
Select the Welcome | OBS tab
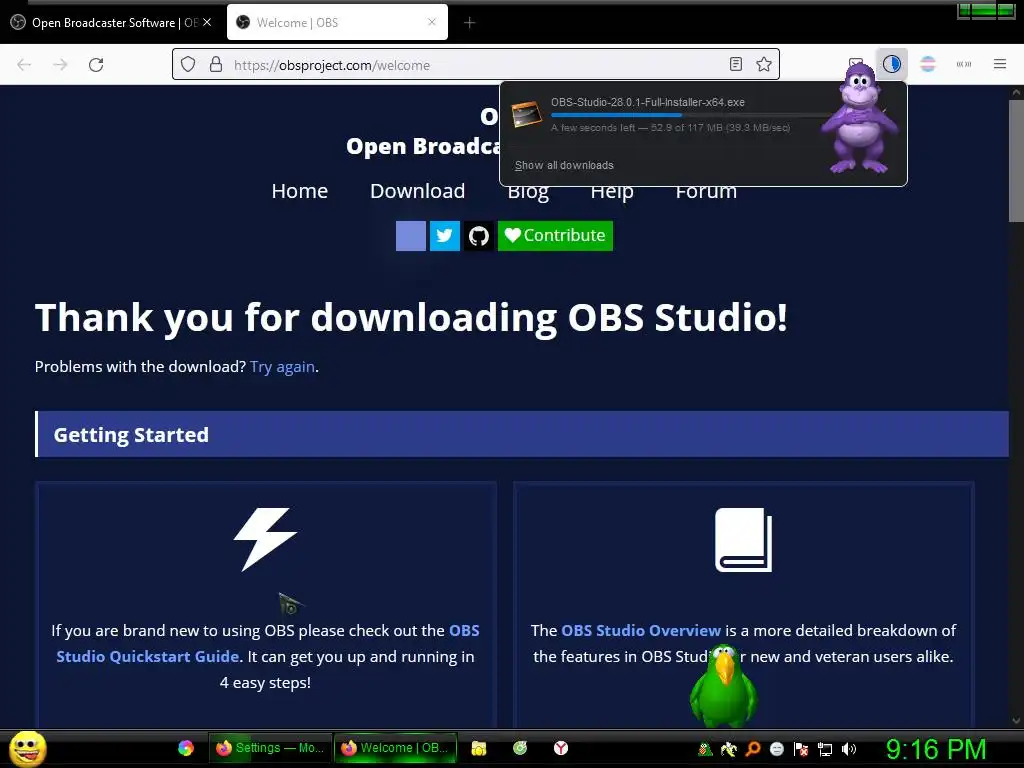point(337,23)
